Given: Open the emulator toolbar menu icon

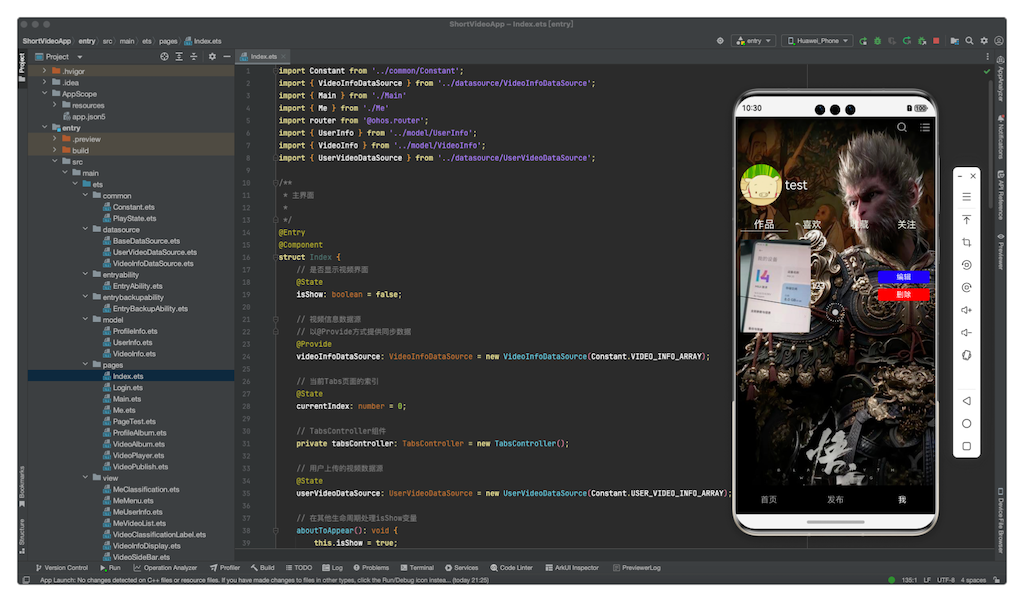Looking at the screenshot, I should 967,197.
